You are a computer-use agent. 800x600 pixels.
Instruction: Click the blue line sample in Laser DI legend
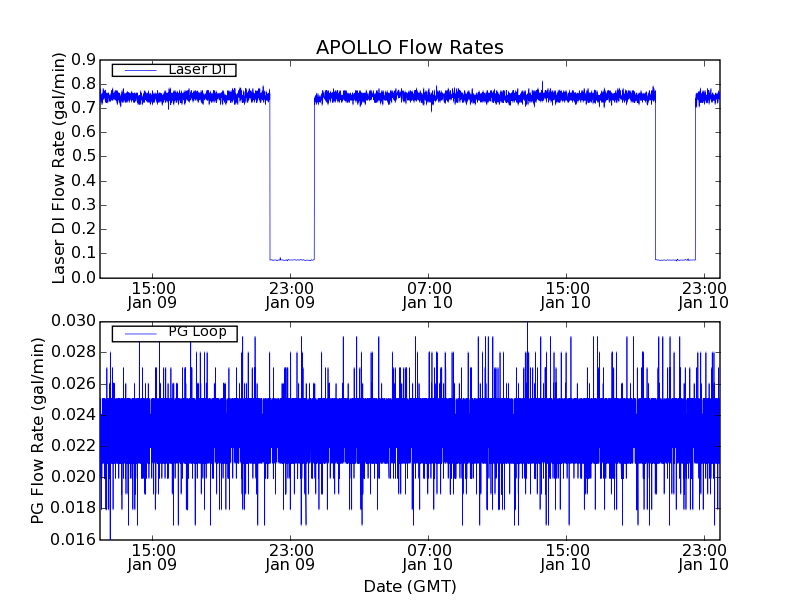(141, 70)
